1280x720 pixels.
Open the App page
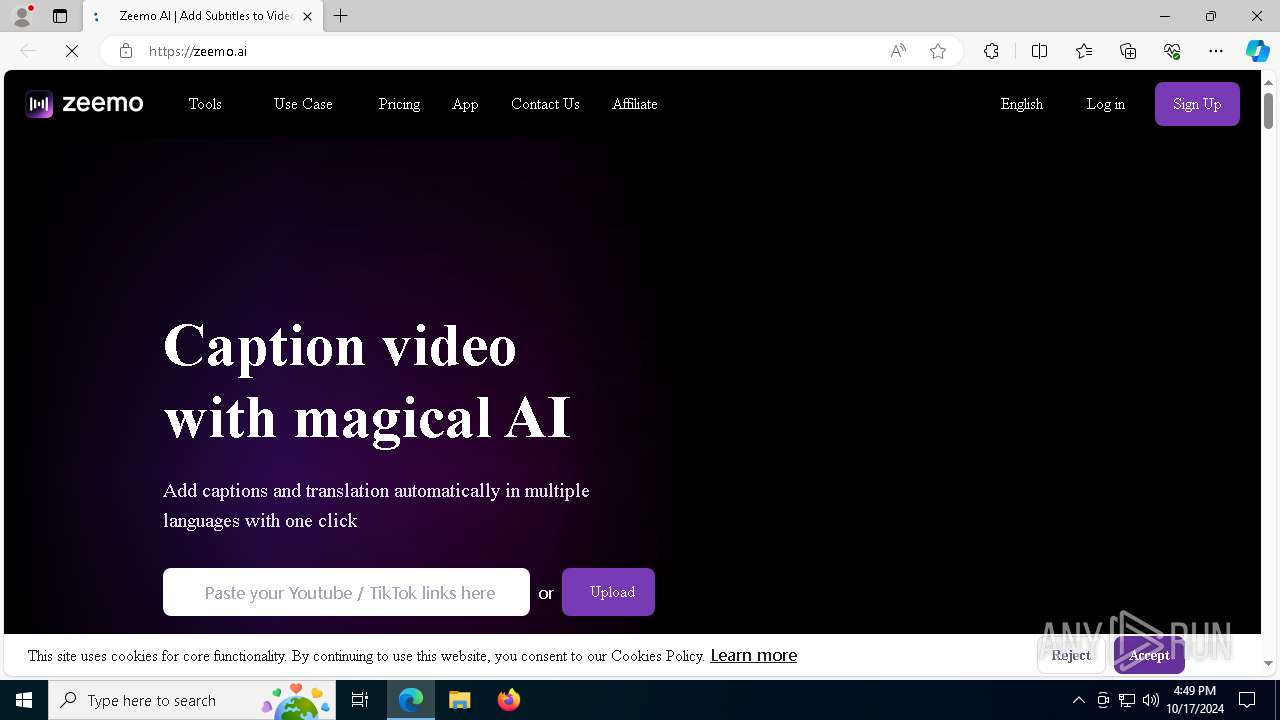coord(465,104)
